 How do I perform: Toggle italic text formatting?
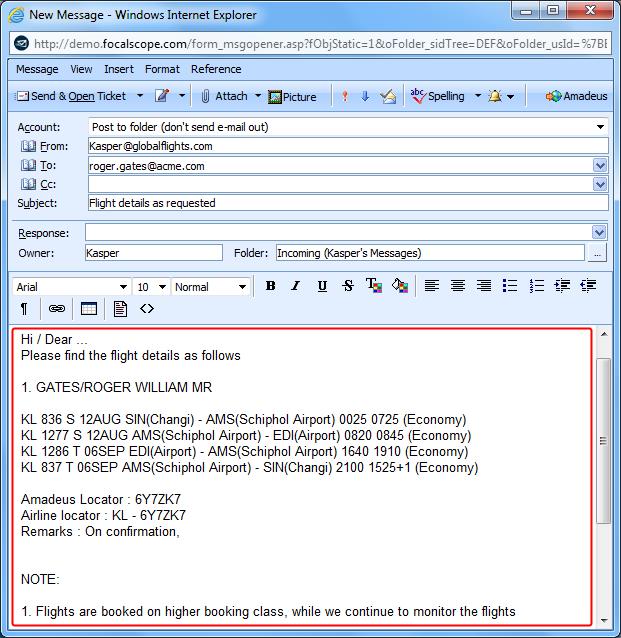coord(296,286)
